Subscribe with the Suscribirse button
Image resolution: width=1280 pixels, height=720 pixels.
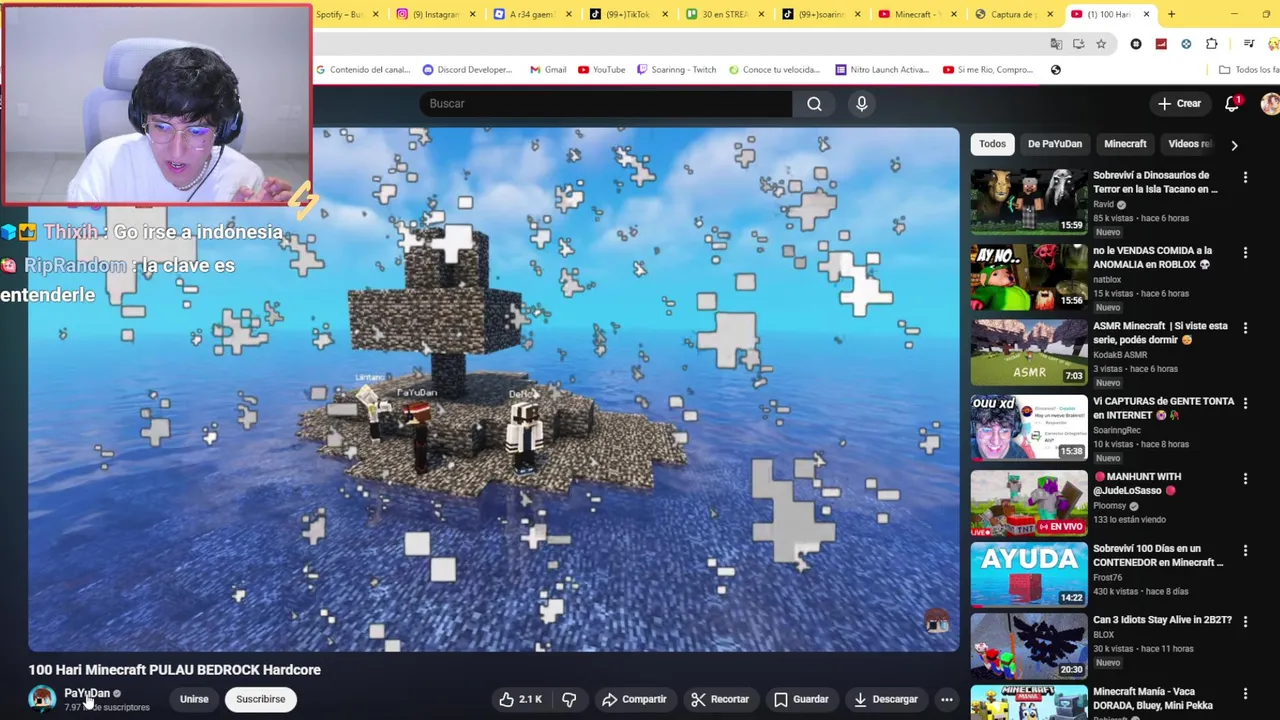pos(260,699)
